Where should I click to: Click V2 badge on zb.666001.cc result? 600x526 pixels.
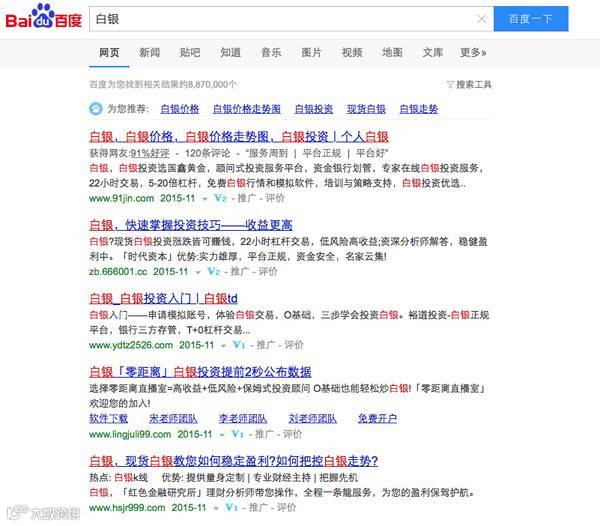[x=214, y=272]
